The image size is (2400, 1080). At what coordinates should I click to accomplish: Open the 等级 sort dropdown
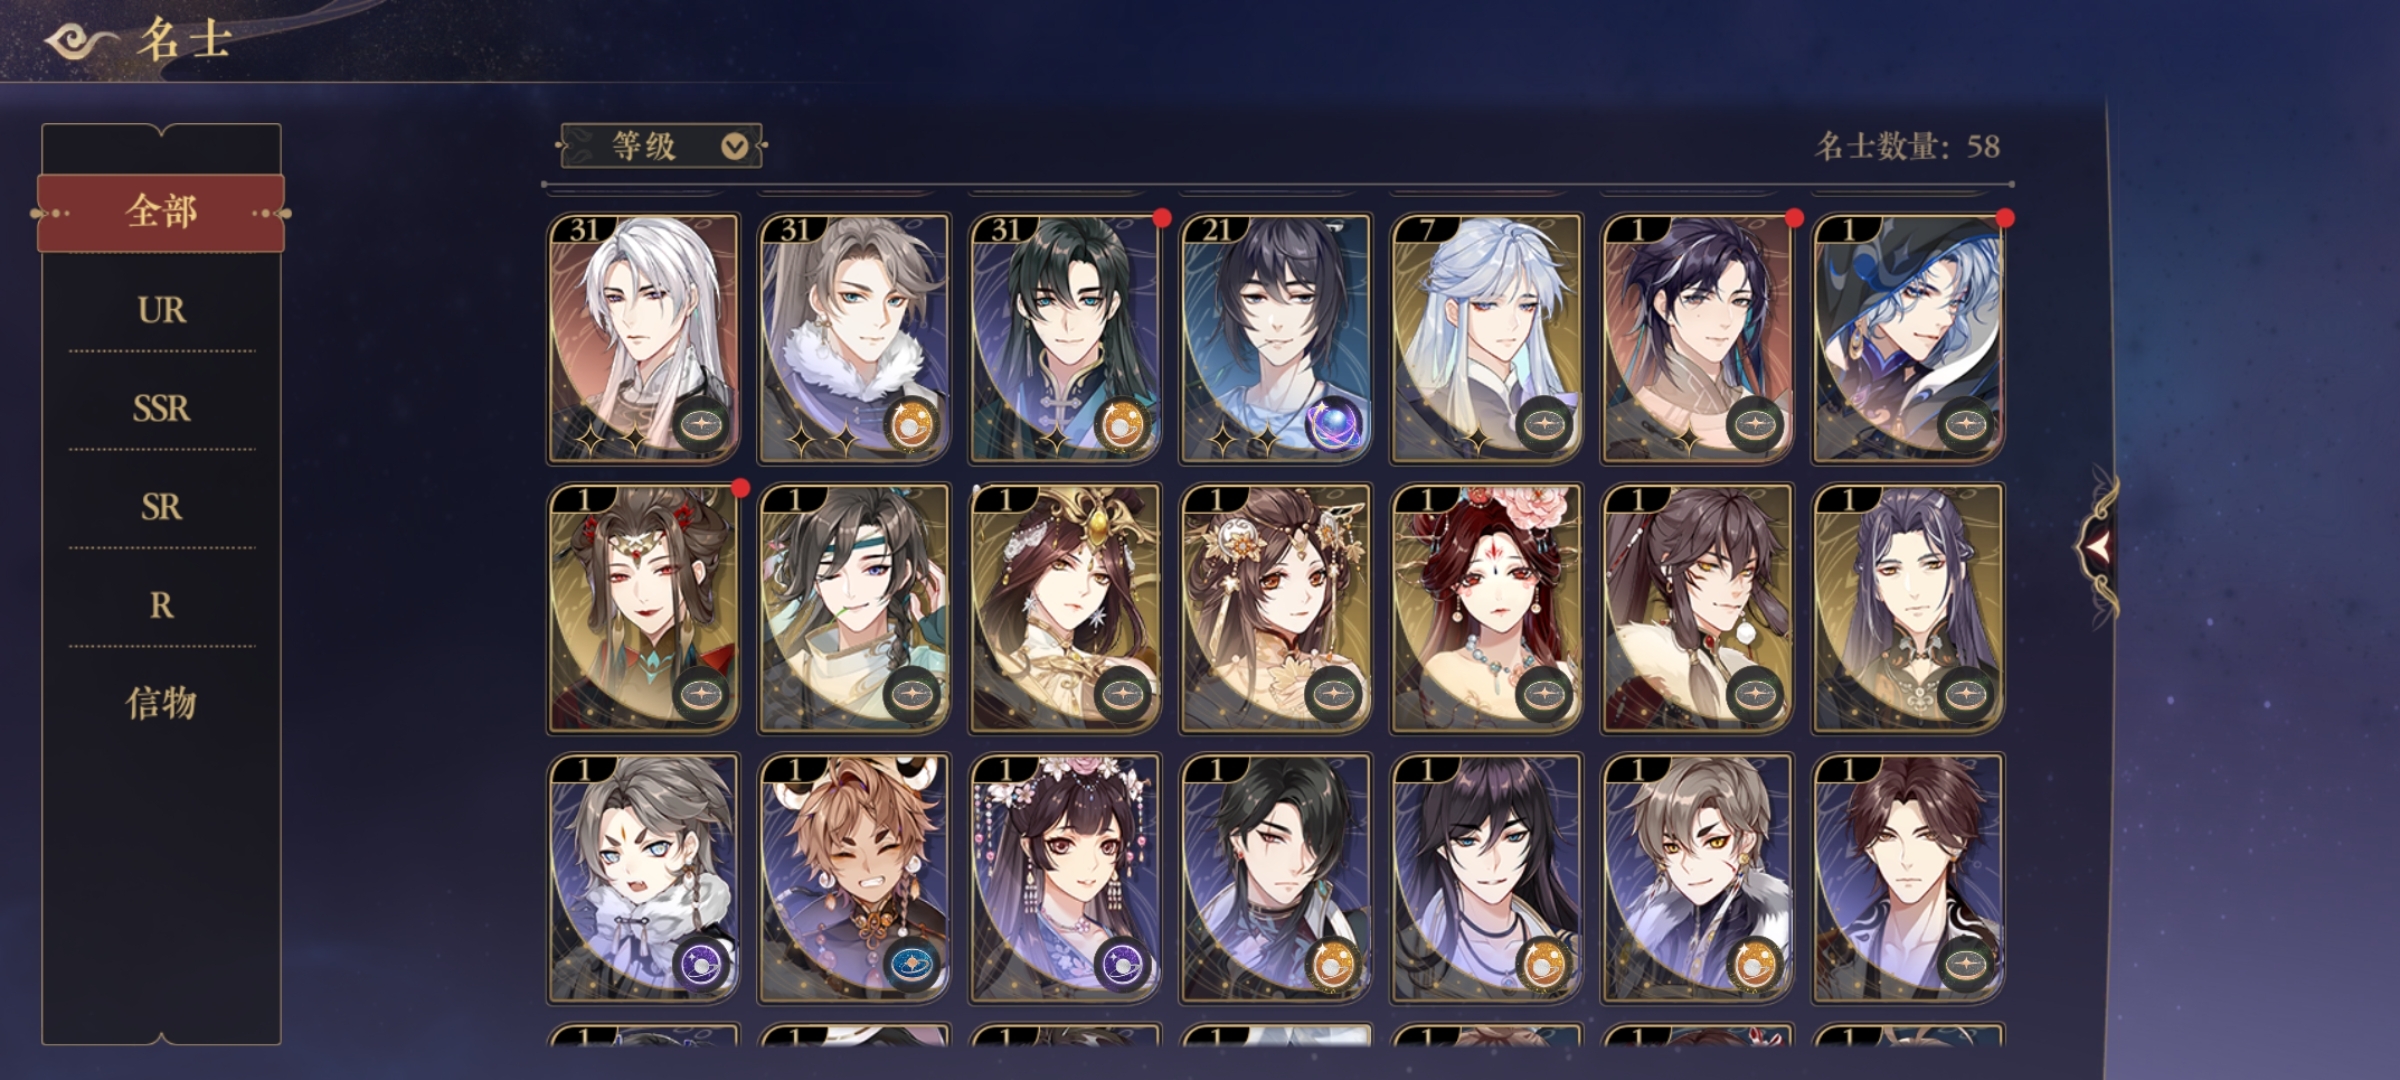pyautogui.click(x=661, y=147)
